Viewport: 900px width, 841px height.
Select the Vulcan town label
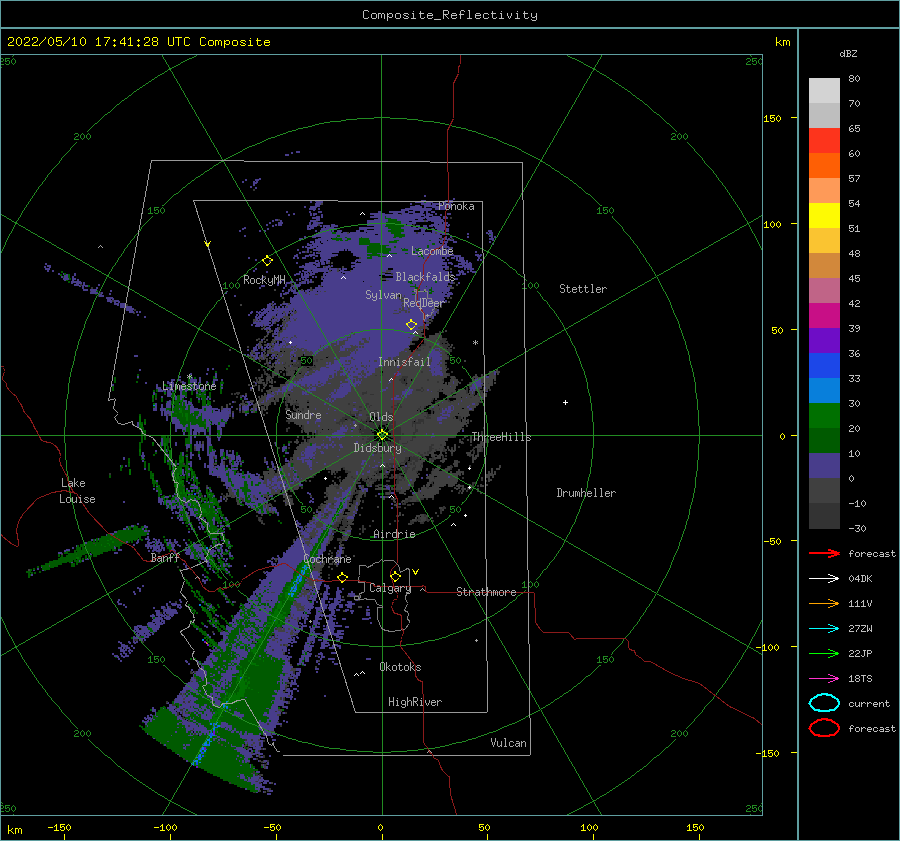pyautogui.click(x=509, y=743)
